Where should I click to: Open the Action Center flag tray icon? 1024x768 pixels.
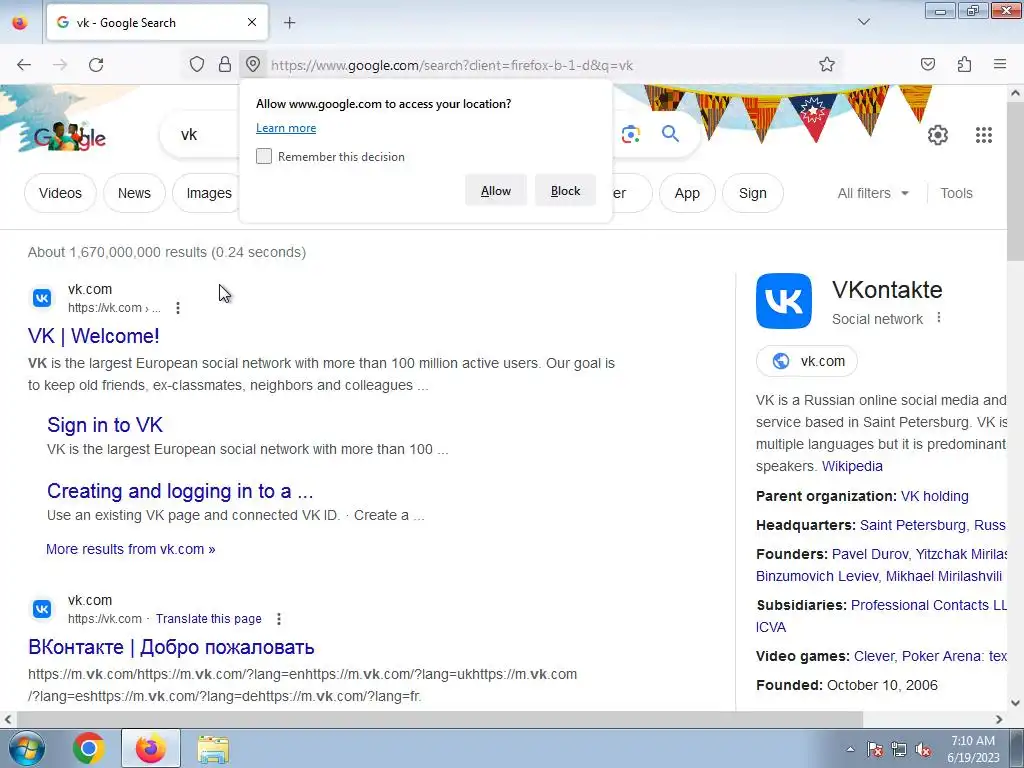pos(875,749)
